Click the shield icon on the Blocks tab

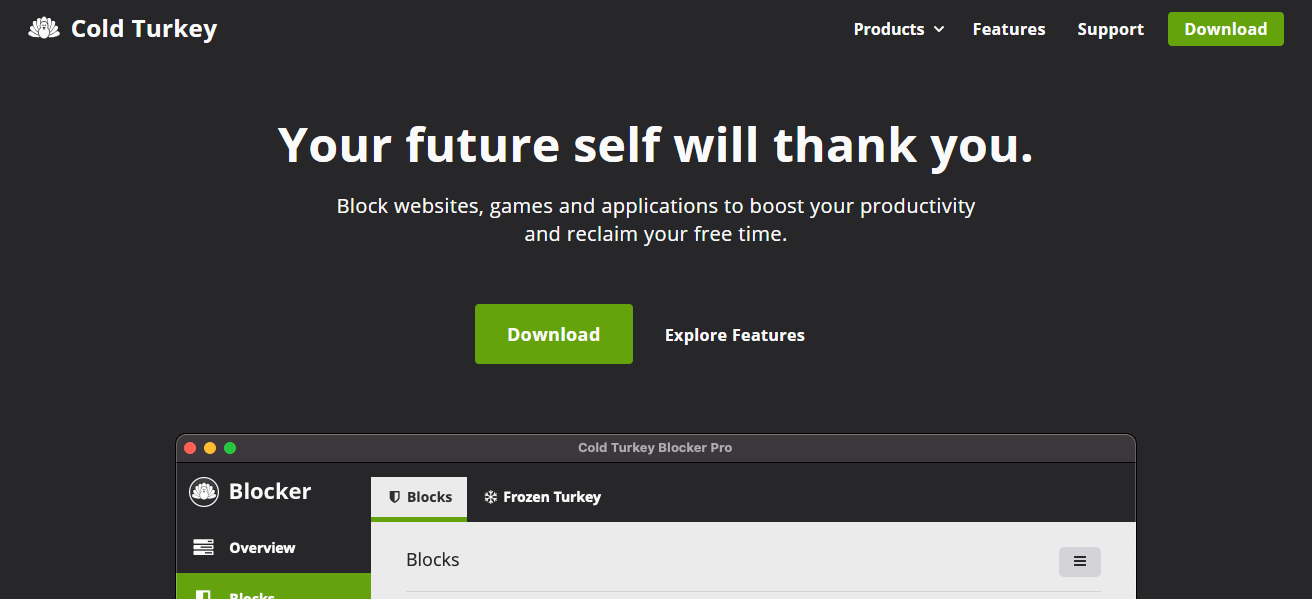point(395,497)
